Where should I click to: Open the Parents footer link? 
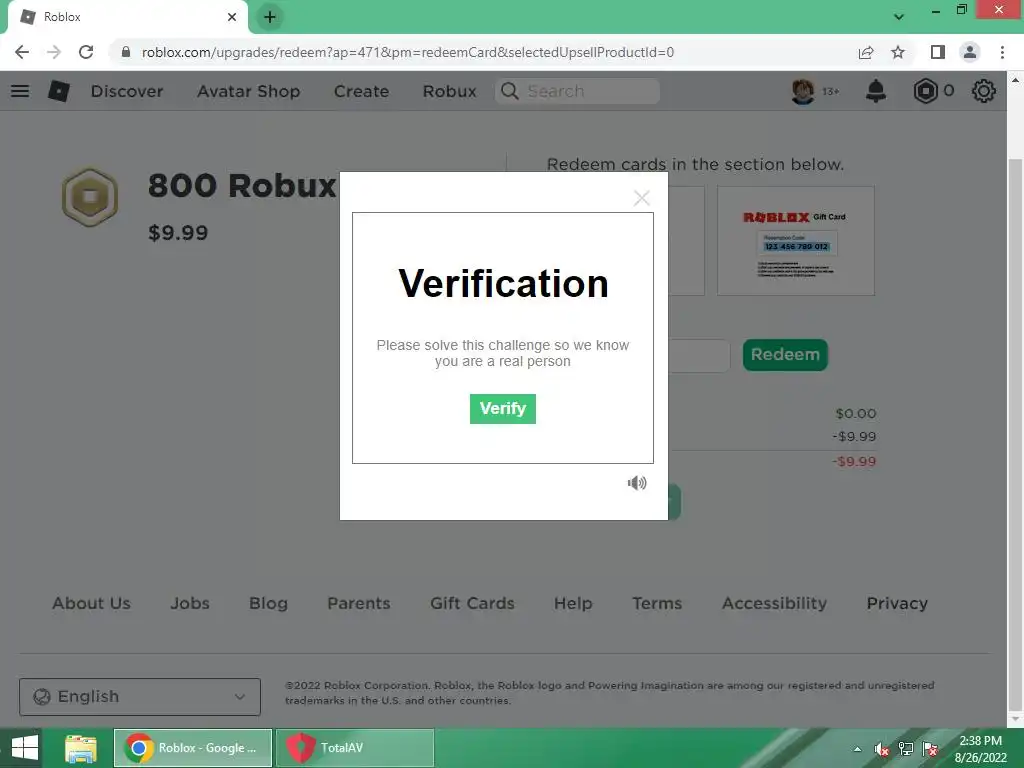(x=359, y=603)
